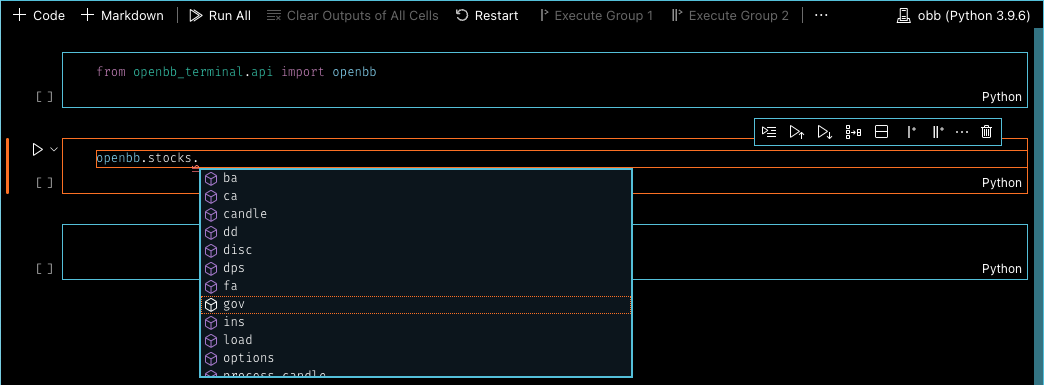Change the second cell's Python language label

[1001, 183]
